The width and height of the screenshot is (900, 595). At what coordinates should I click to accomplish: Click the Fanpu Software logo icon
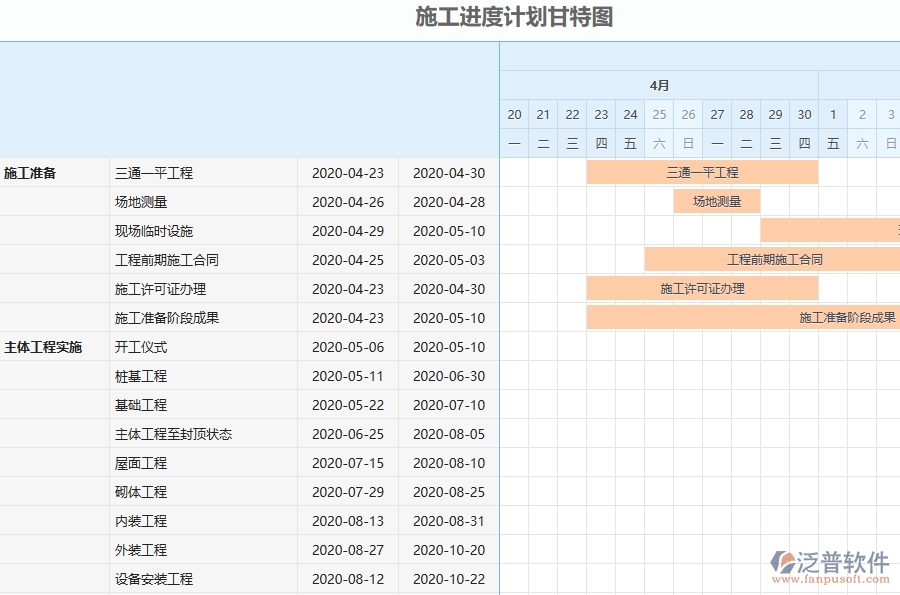785,562
